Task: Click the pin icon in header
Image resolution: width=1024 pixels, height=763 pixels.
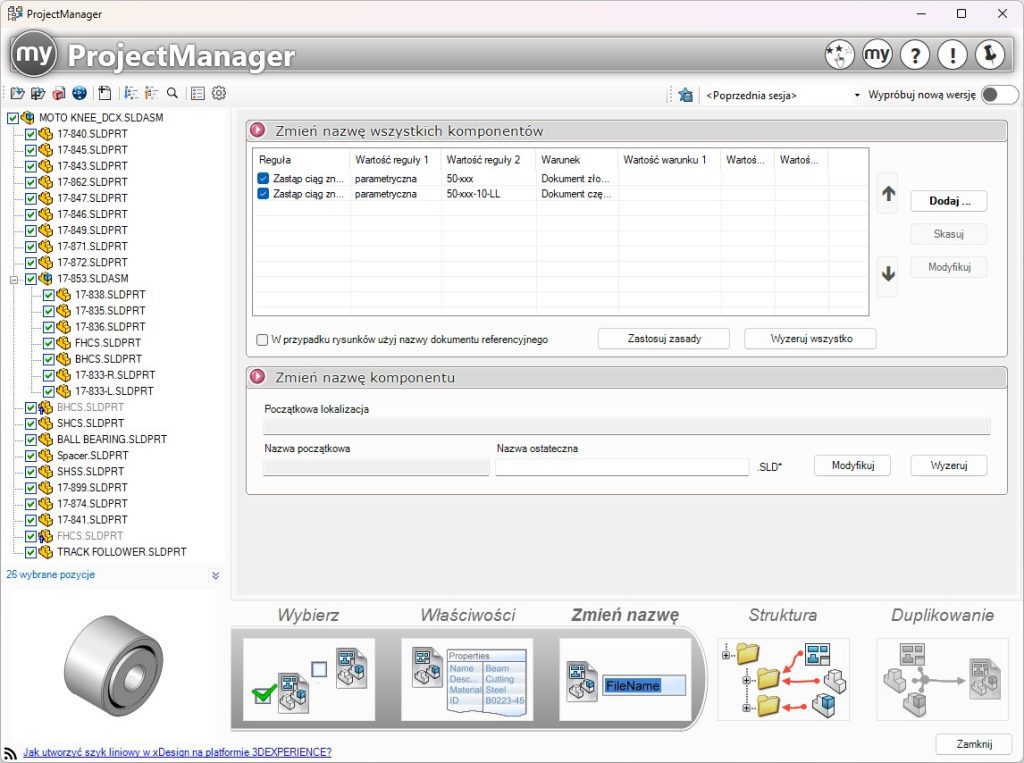Action: (990, 54)
